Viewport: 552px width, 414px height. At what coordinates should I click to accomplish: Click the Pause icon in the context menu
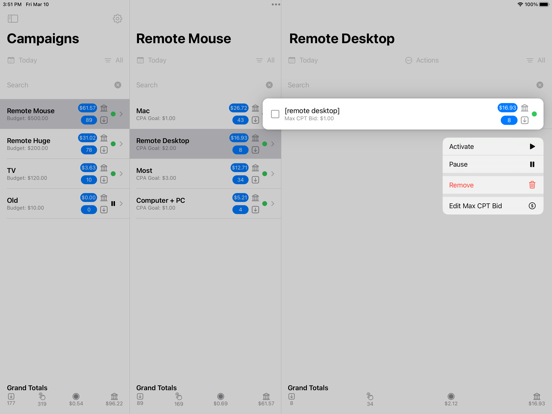[532, 164]
